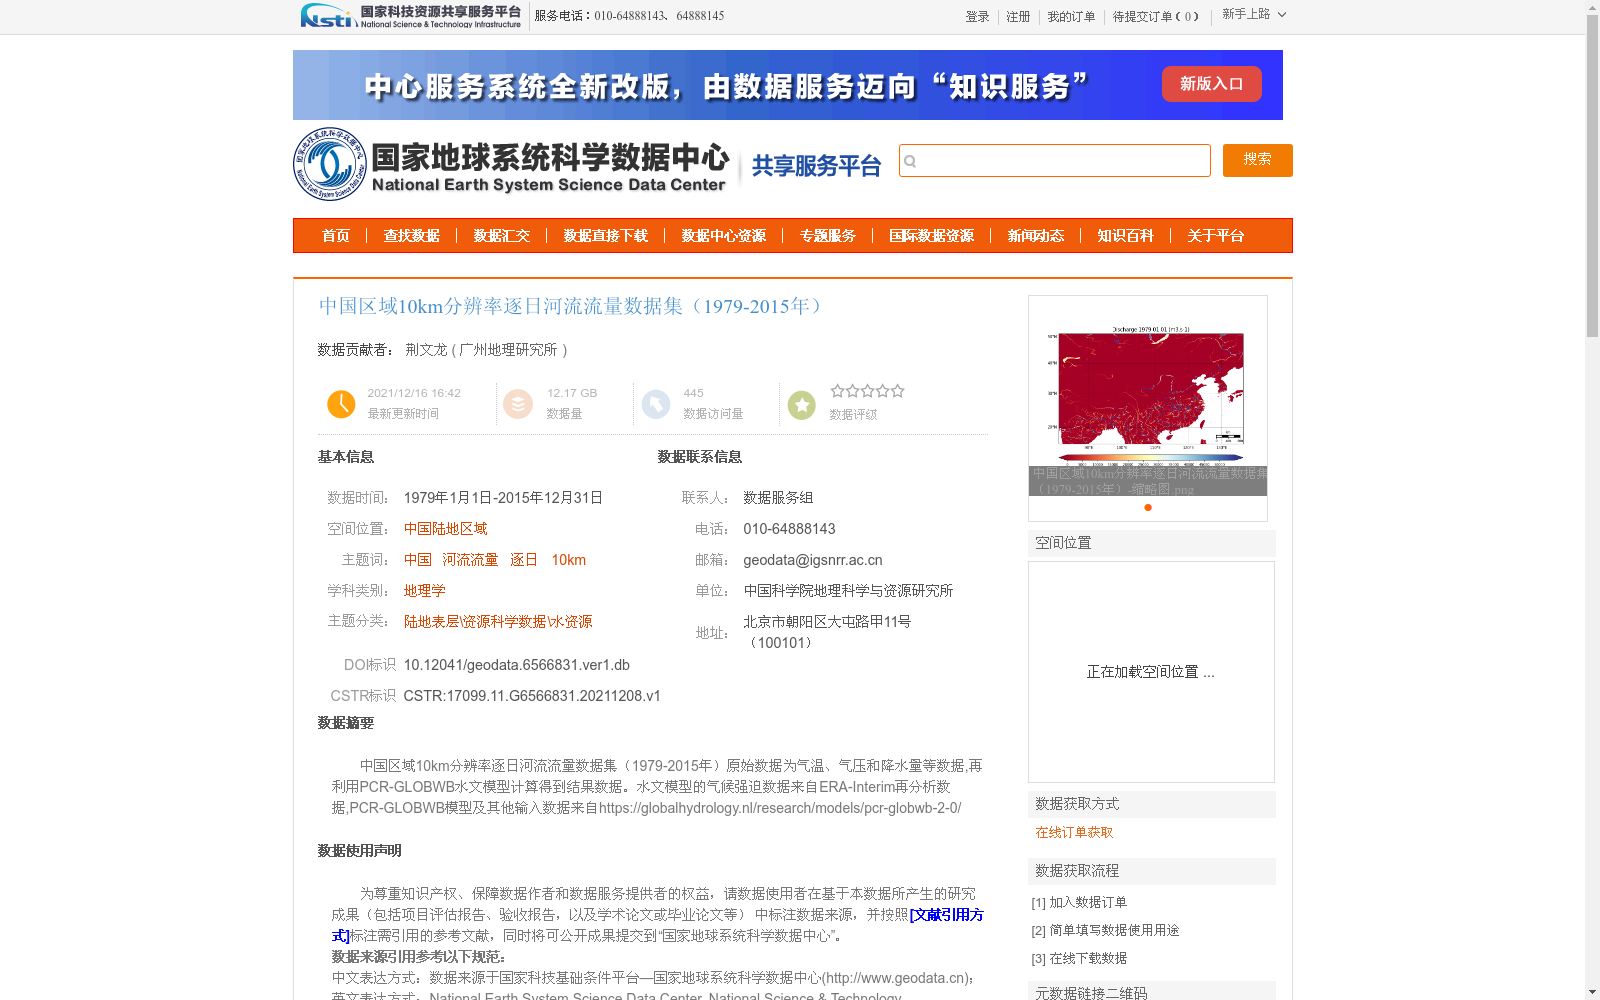The image size is (1600, 1000).
Task: Click the 空间位置 section header
Action: pyautogui.click(x=1152, y=543)
